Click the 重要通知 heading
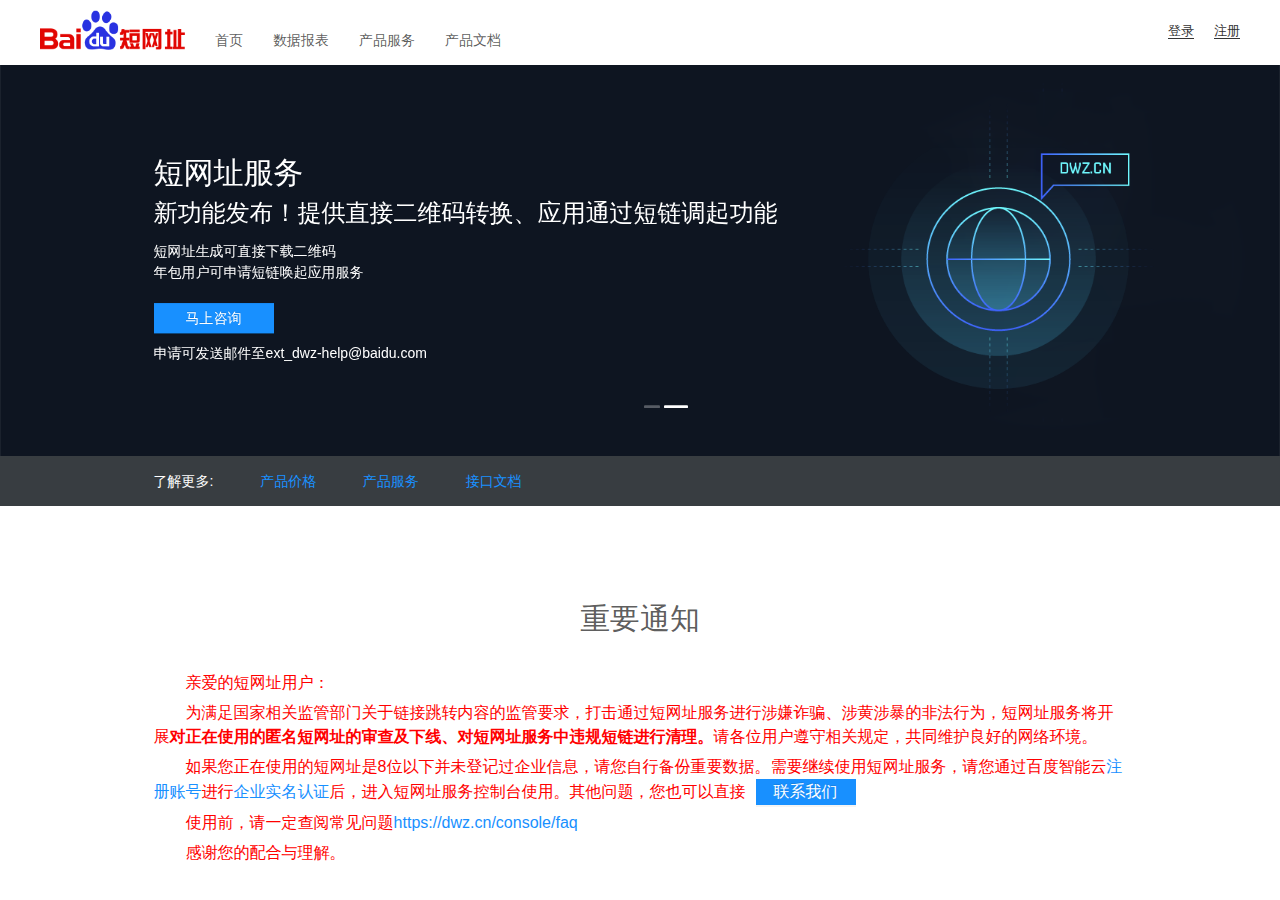The height and width of the screenshot is (900, 1280). [x=640, y=619]
